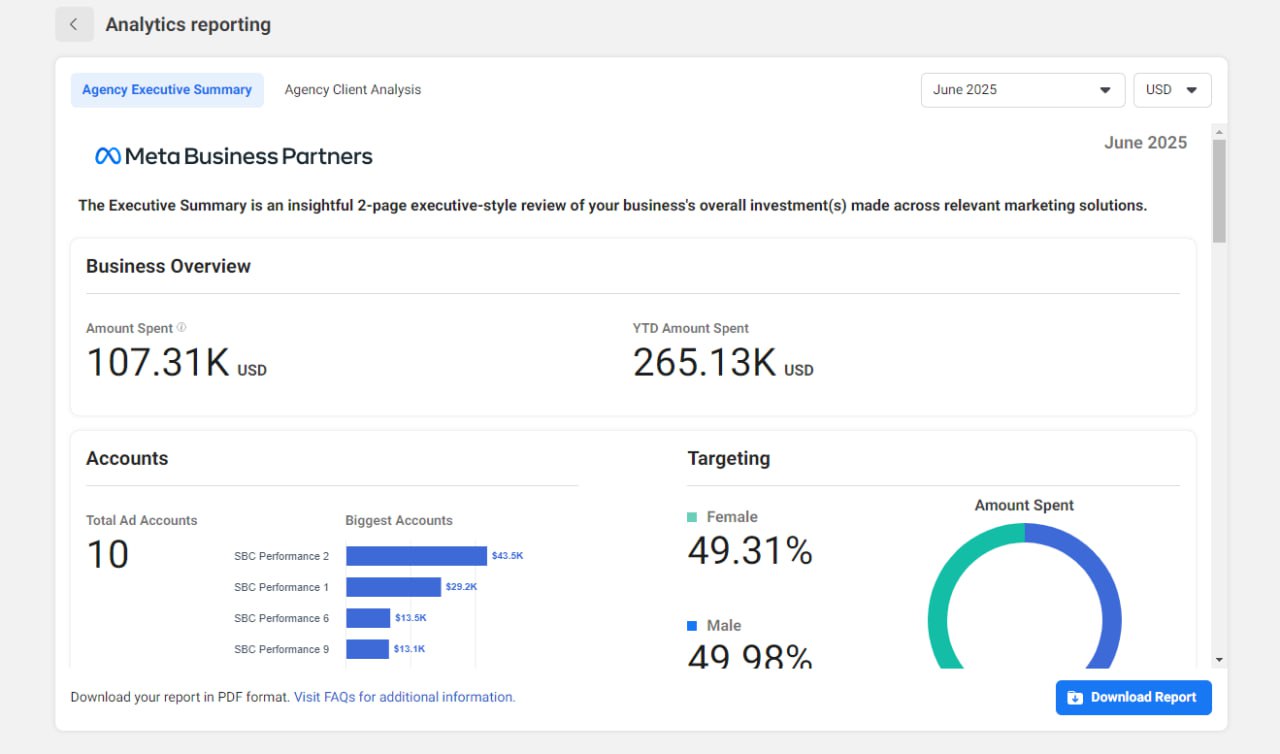The width and height of the screenshot is (1280, 754).
Task: Click the Meta infinity logo
Action: (108, 156)
